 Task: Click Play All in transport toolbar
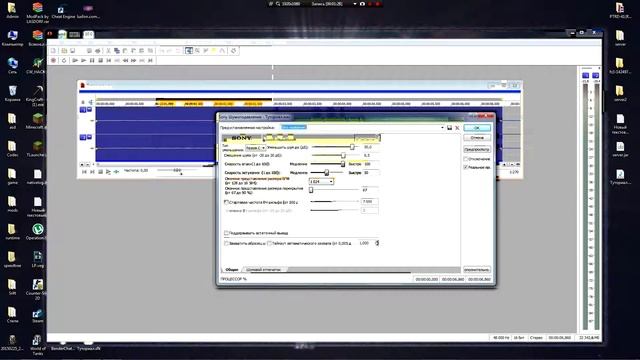pyautogui.click(x=75, y=60)
